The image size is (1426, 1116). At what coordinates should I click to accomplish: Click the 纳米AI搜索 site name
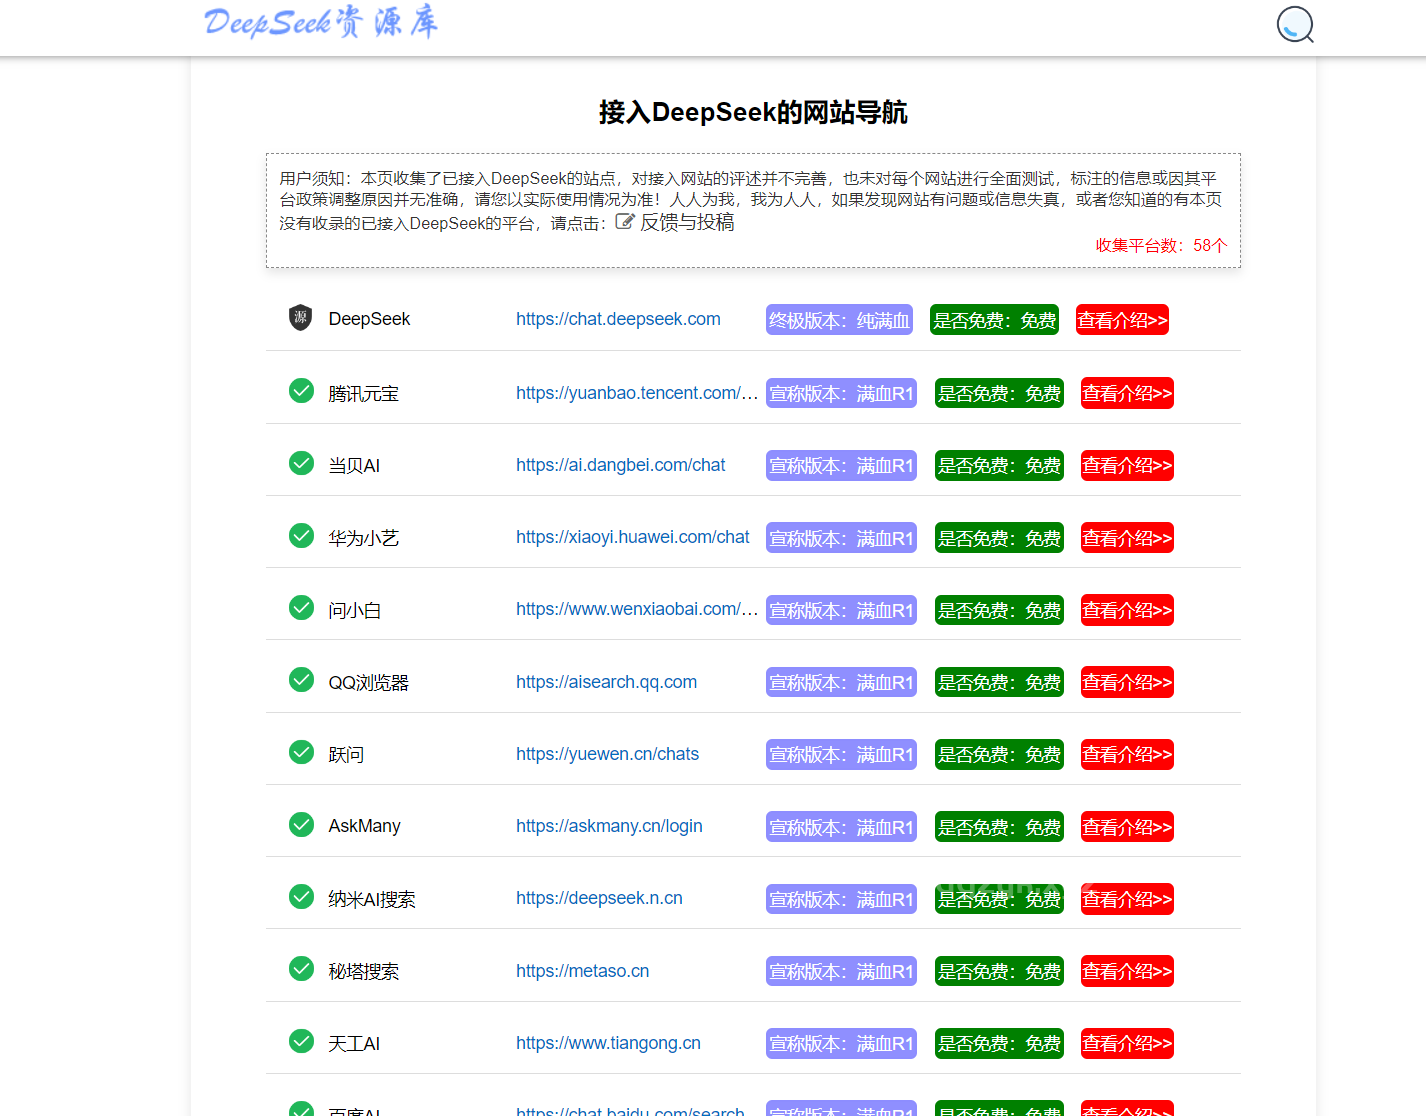pos(371,899)
